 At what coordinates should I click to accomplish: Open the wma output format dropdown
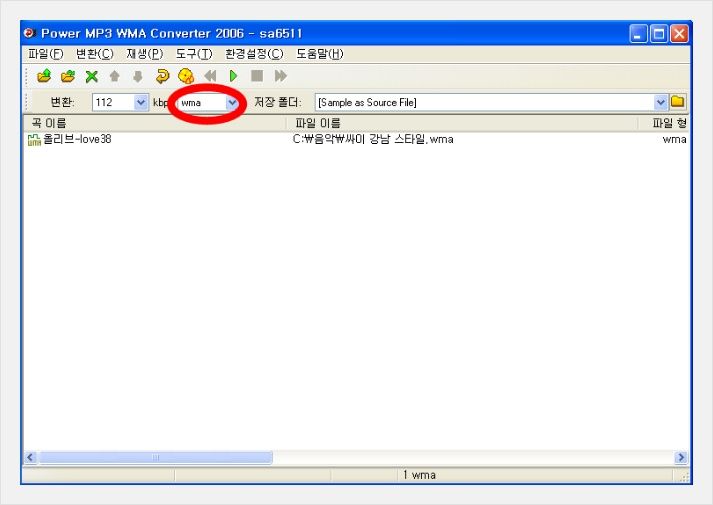point(232,103)
